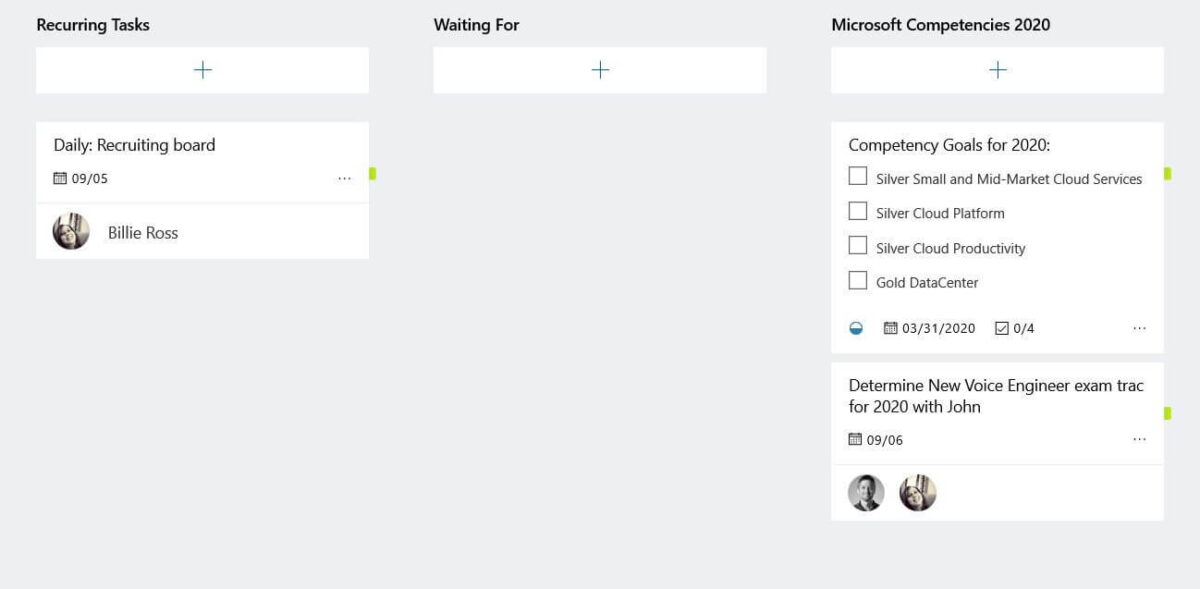Click the Recurring Tasks column heading
This screenshot has height=589, width=1200.
coord(92,24)
